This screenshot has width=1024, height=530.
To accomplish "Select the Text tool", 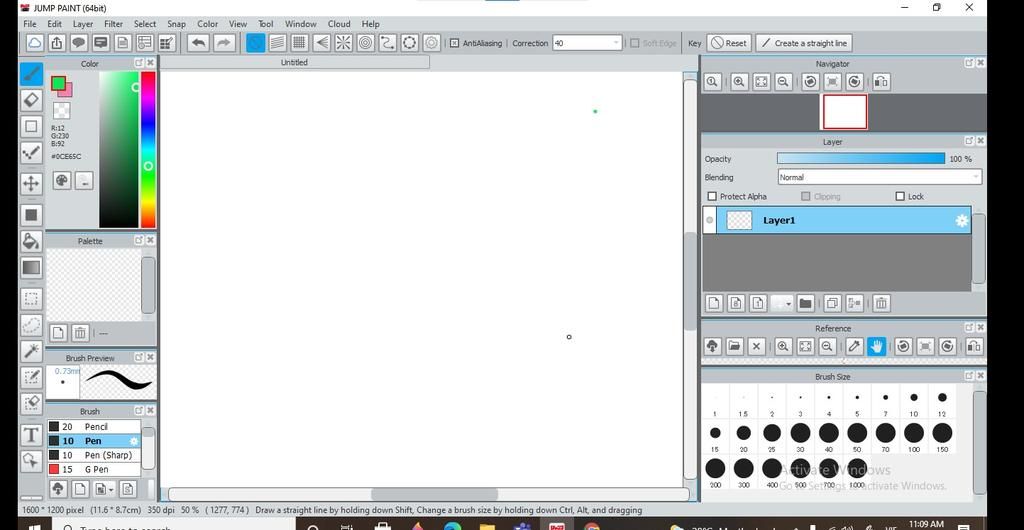I will [31, 435].
